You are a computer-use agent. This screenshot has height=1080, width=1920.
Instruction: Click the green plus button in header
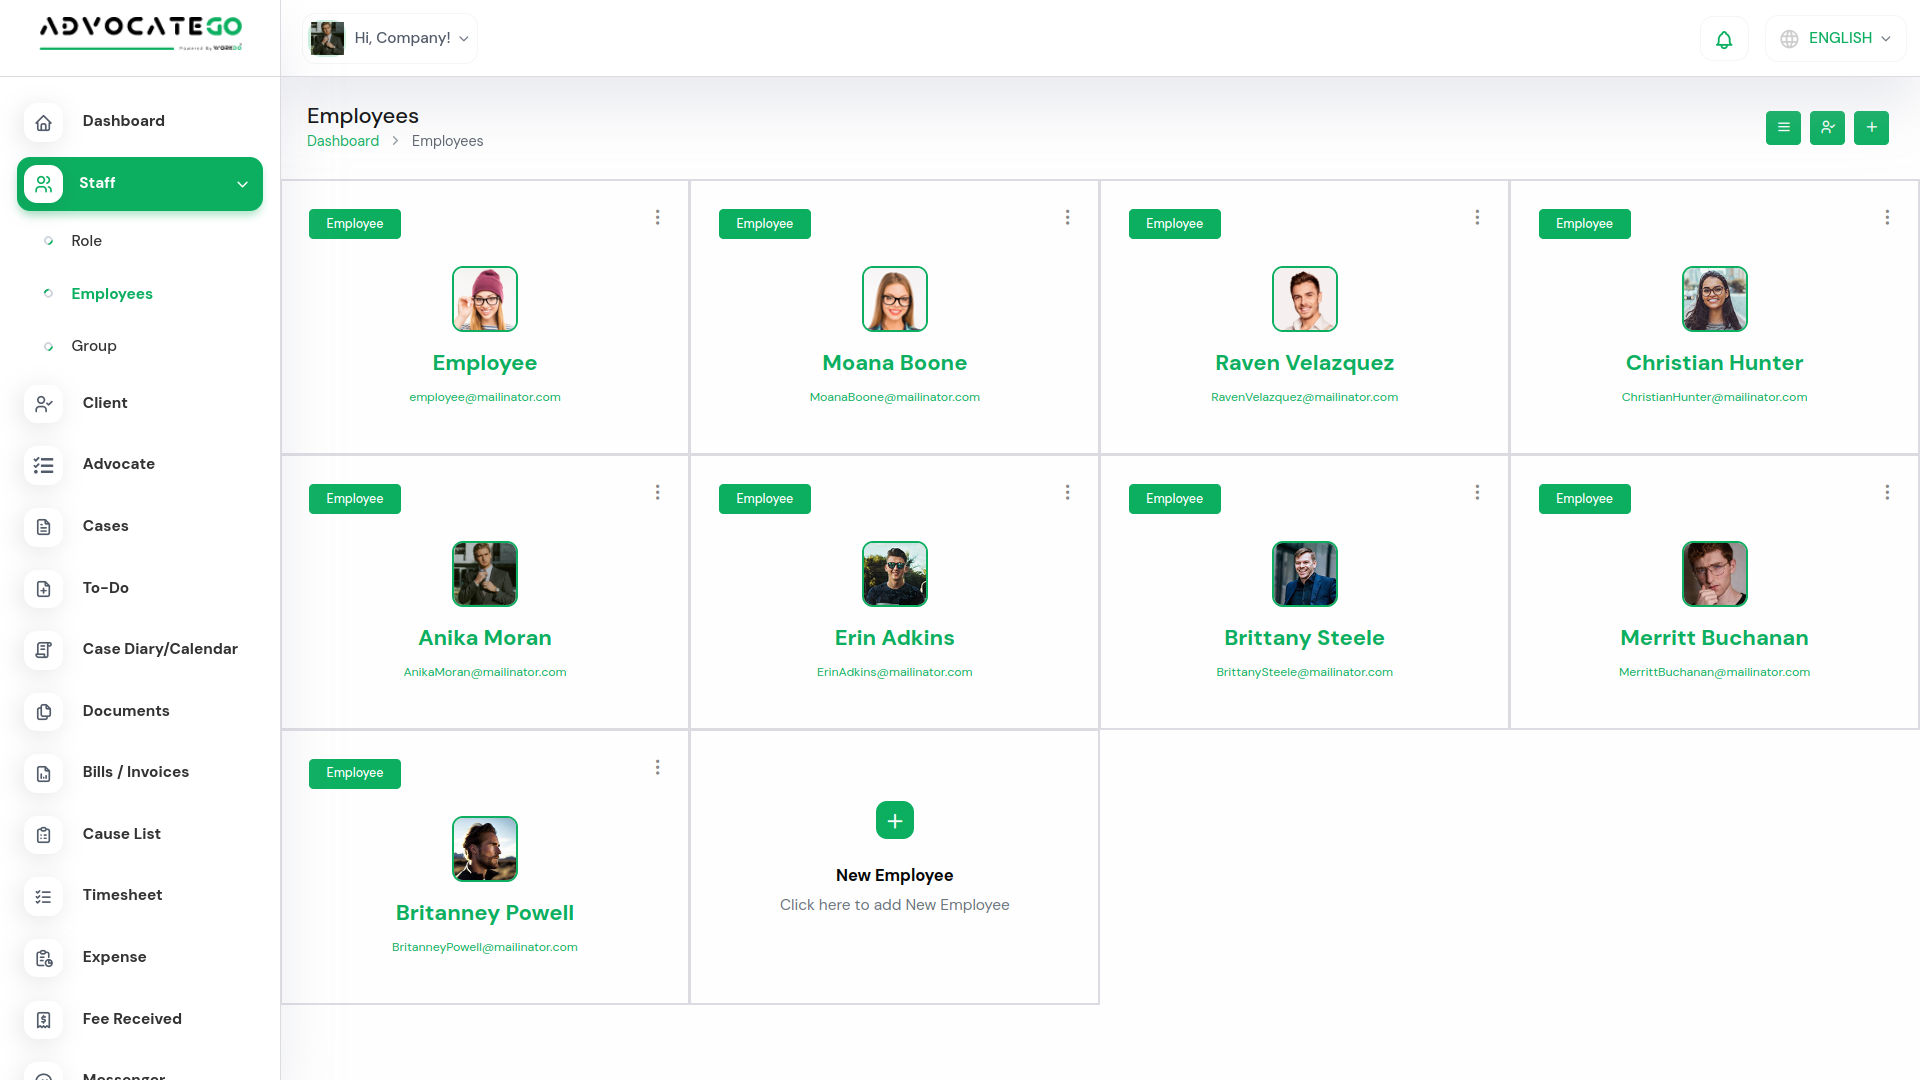pos(1871,128)
